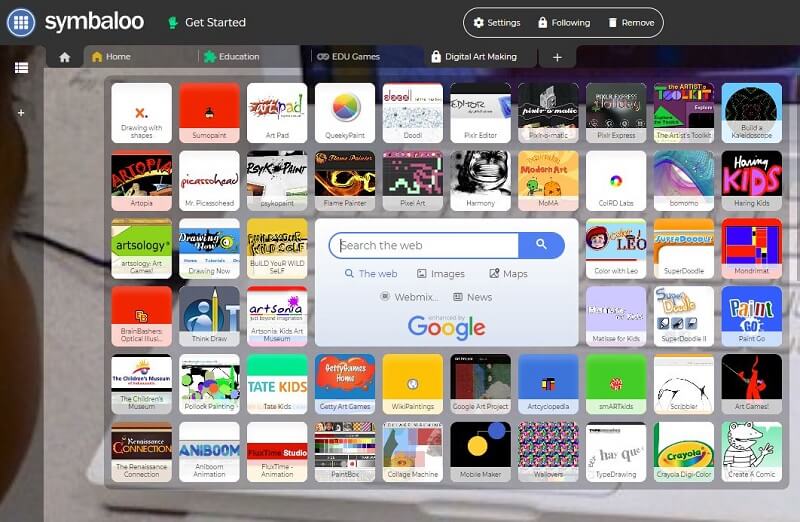Open the Mondrimat tile
Screen dimensions: 800x522
click(x=752, y=248)
